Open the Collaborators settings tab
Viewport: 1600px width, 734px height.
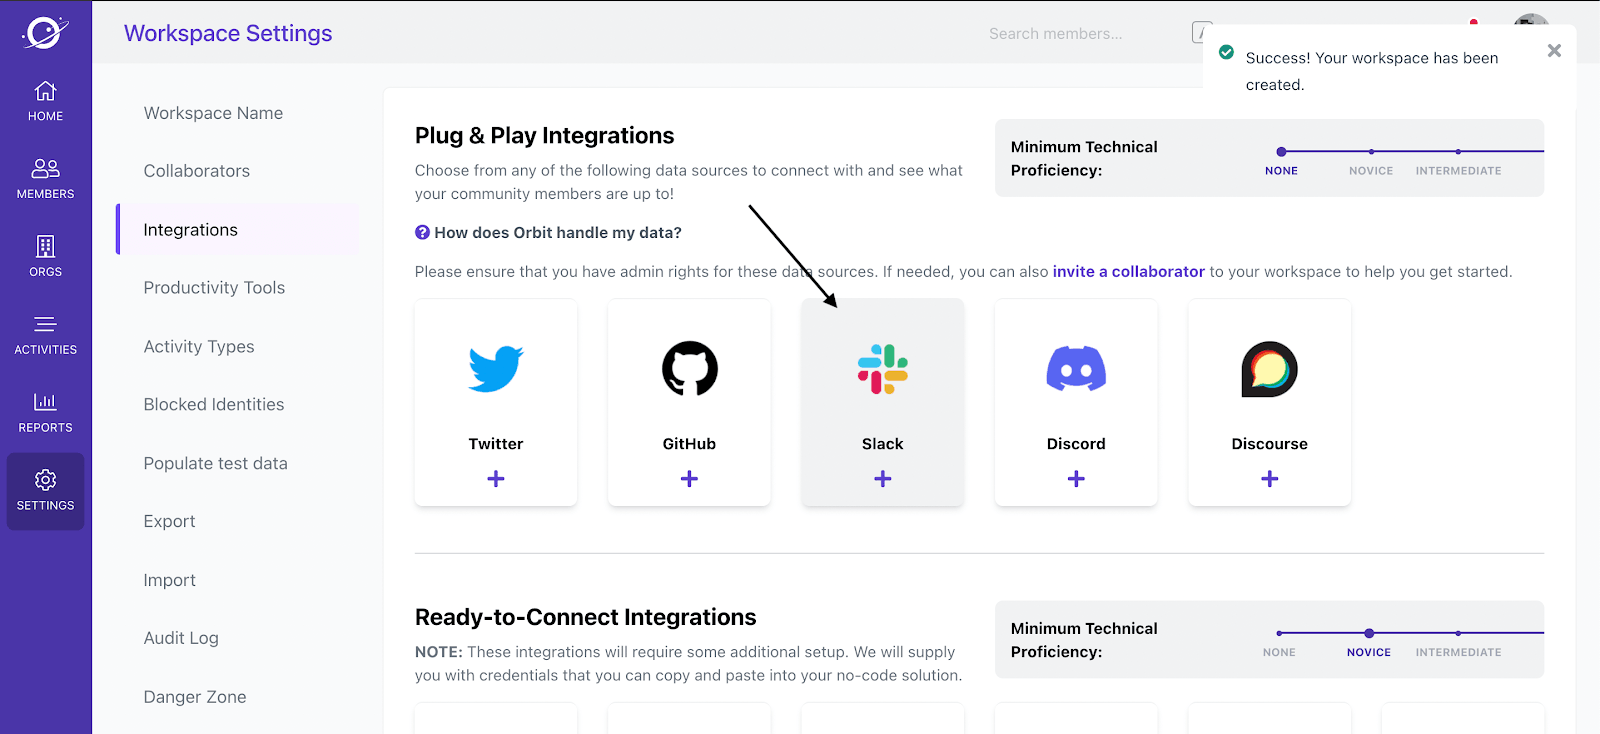(x=197, y=171)
